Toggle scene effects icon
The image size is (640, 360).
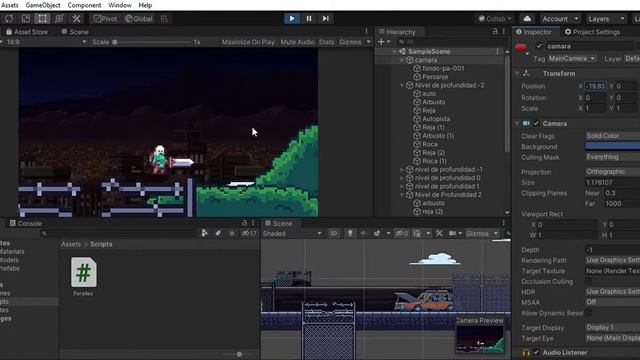pyautogui.click(x=377, y=233)
